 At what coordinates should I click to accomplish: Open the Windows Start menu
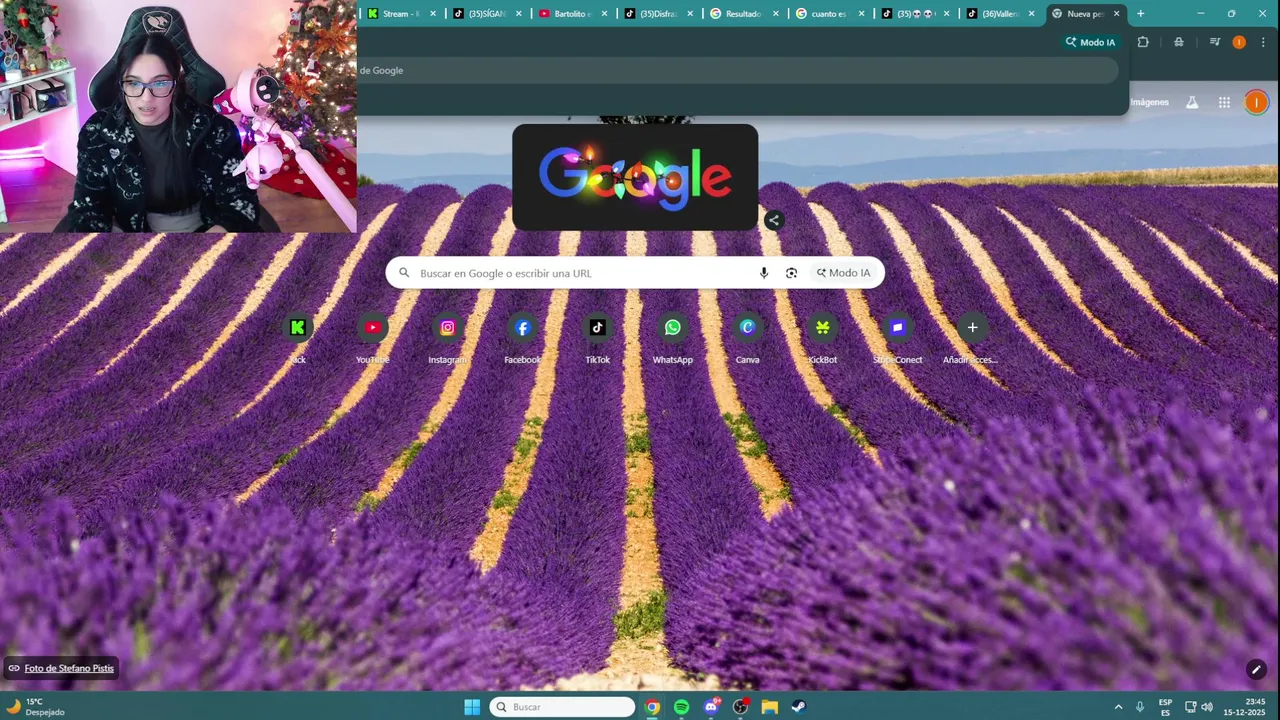point(472,707)
